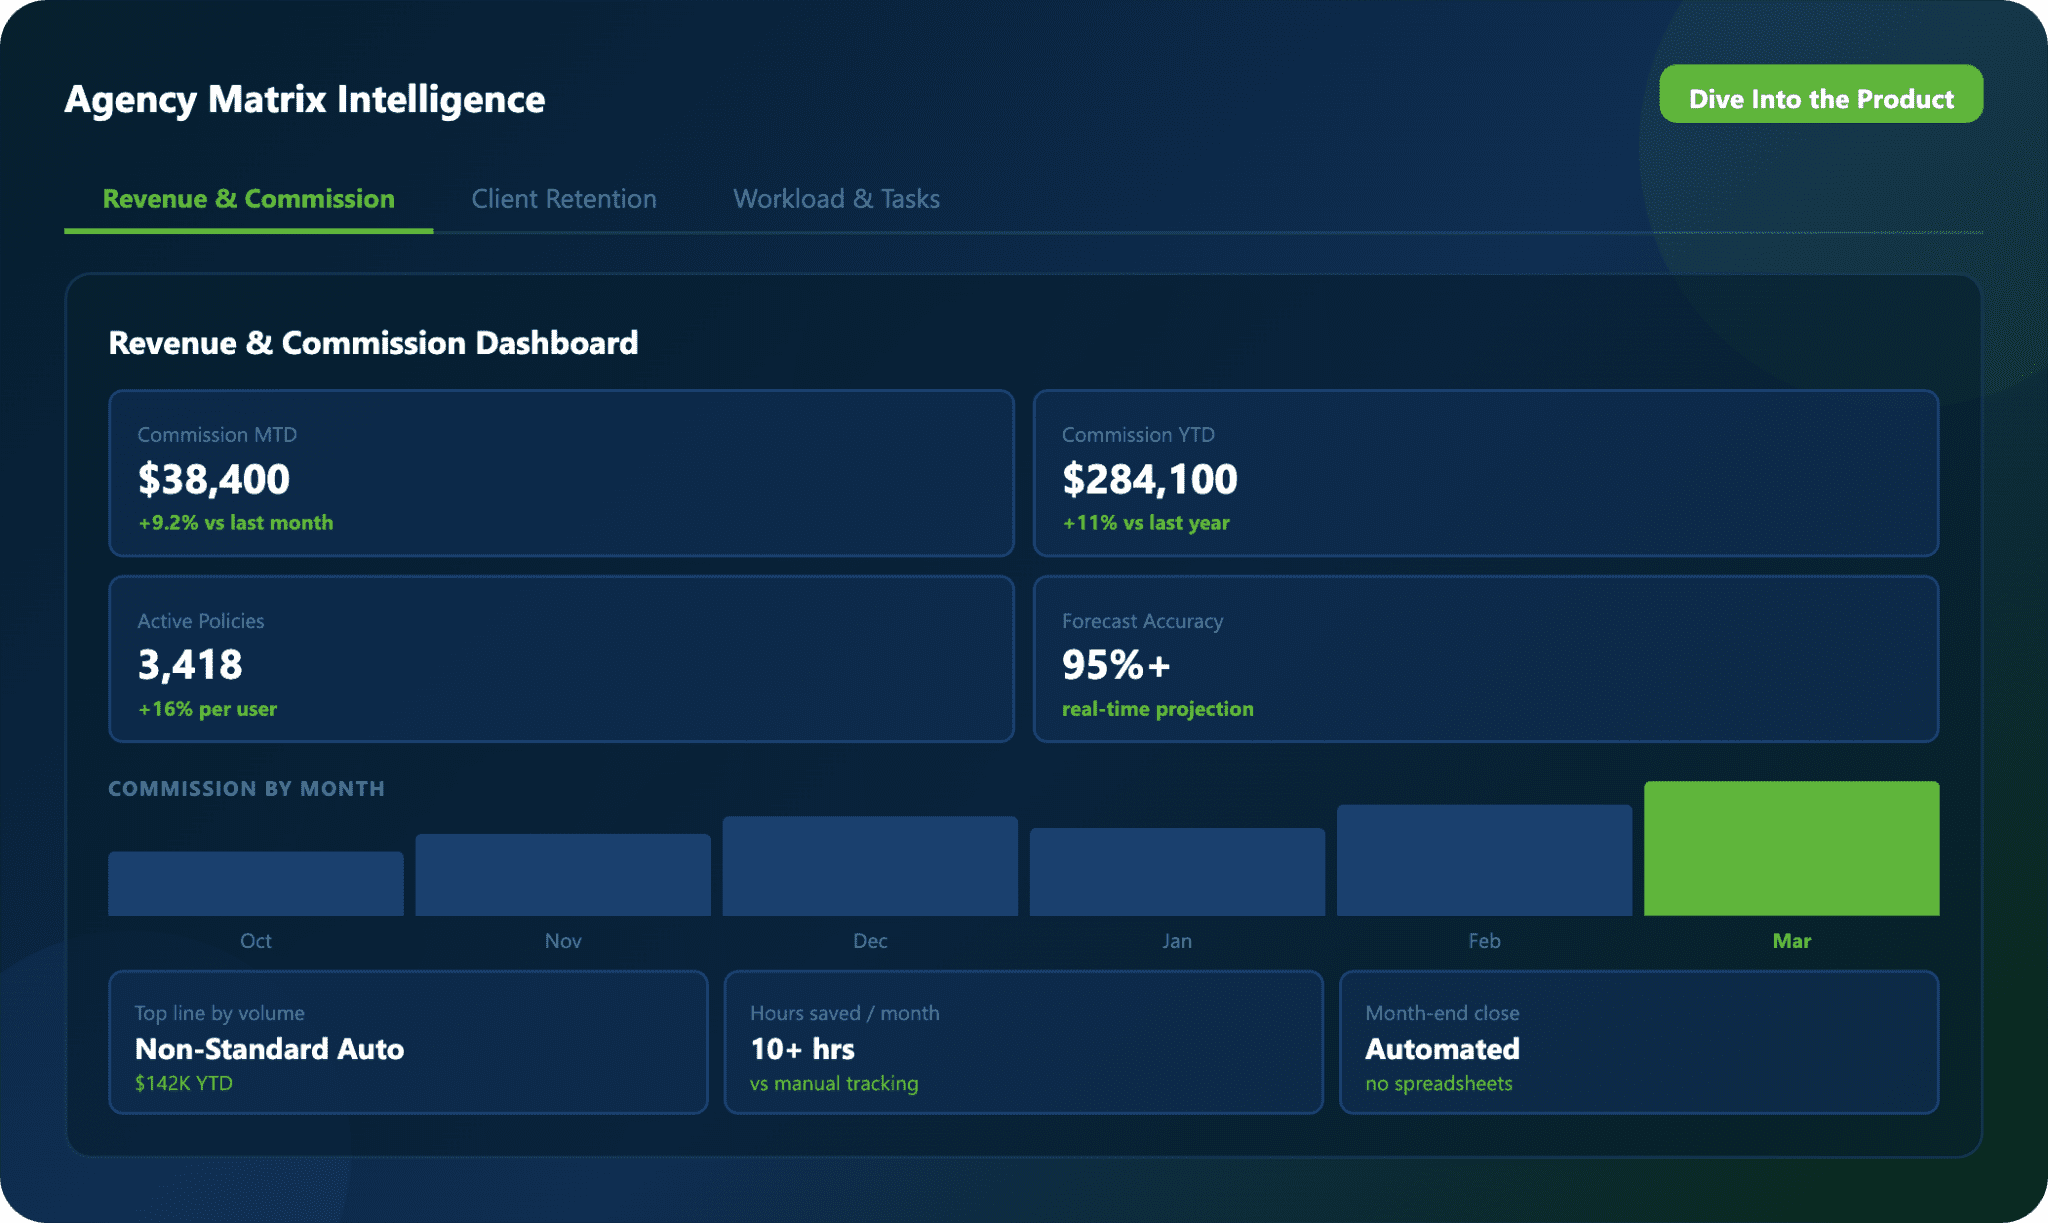Click the Hours saved per month card
Image resolution: width=2048 pixels, height=1223 pixels.
point(1023,1042)
